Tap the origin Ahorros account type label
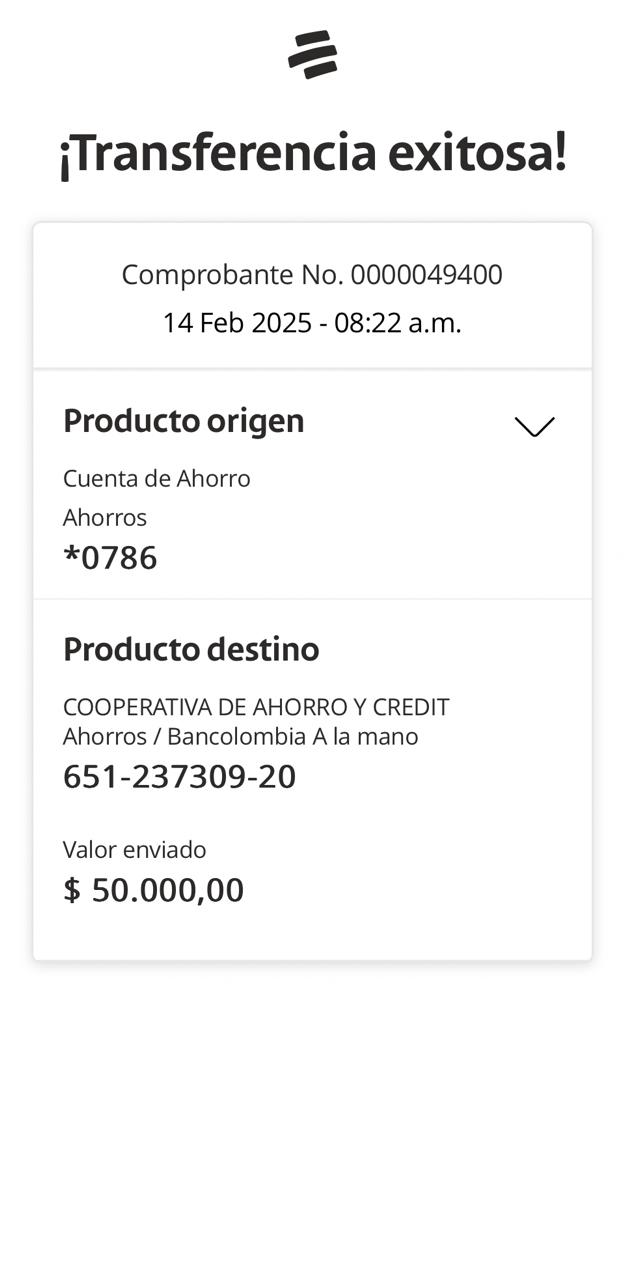 pyautogui.click(x=104, y=517)
